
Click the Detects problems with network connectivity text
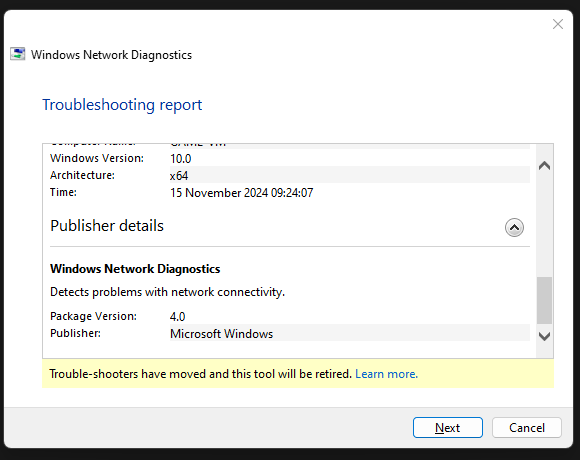tap(168, 292)
